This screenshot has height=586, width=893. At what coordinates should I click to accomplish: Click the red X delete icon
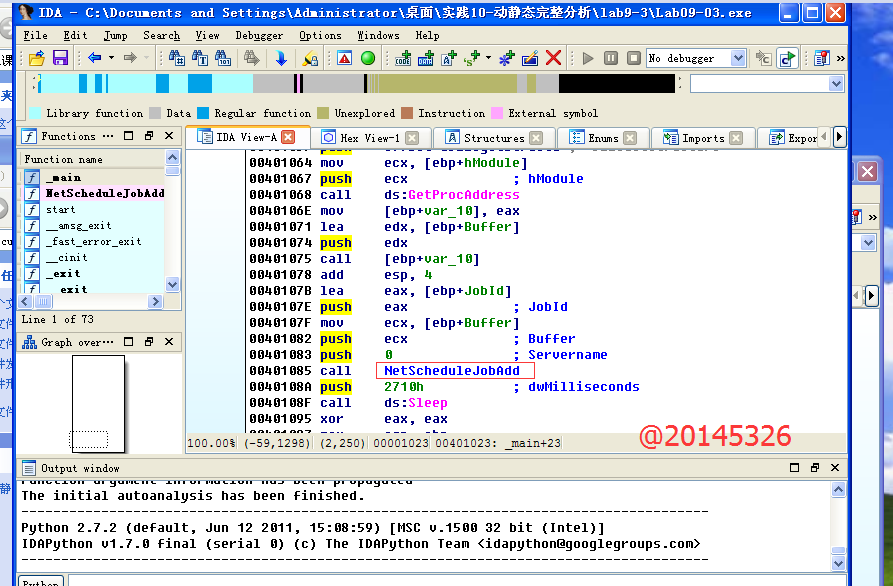point(553,58)
